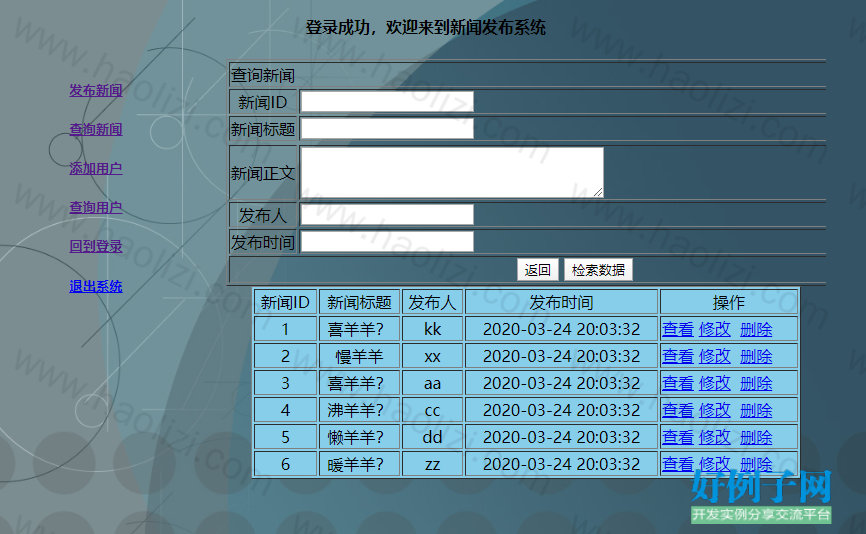Image resolution: width=866 pixels, height=534 pixels.
Task: Open 查看 for publisher dd row
Action: (x=678, y=437)
